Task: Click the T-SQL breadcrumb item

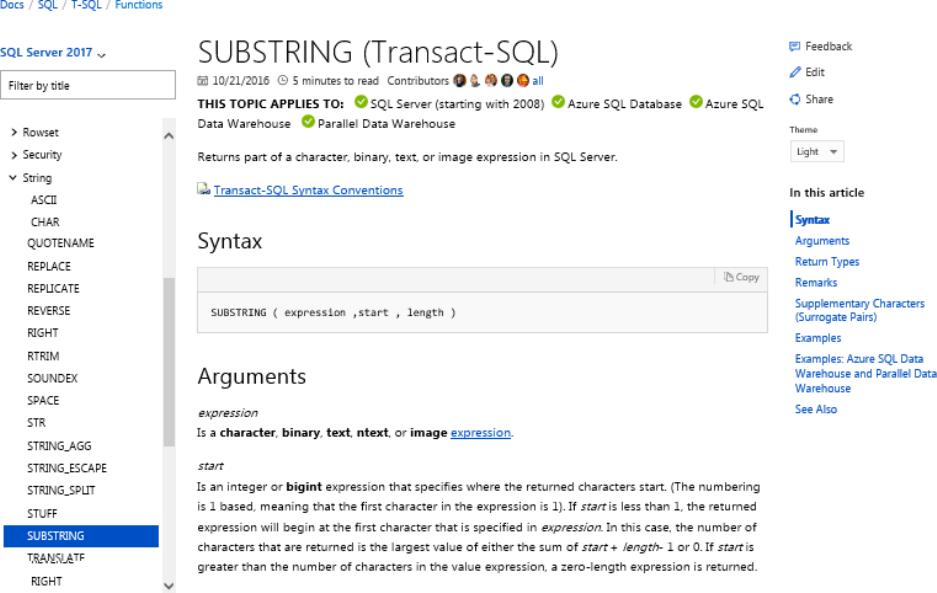Action: pyautogui.click(x=85, y=5)
